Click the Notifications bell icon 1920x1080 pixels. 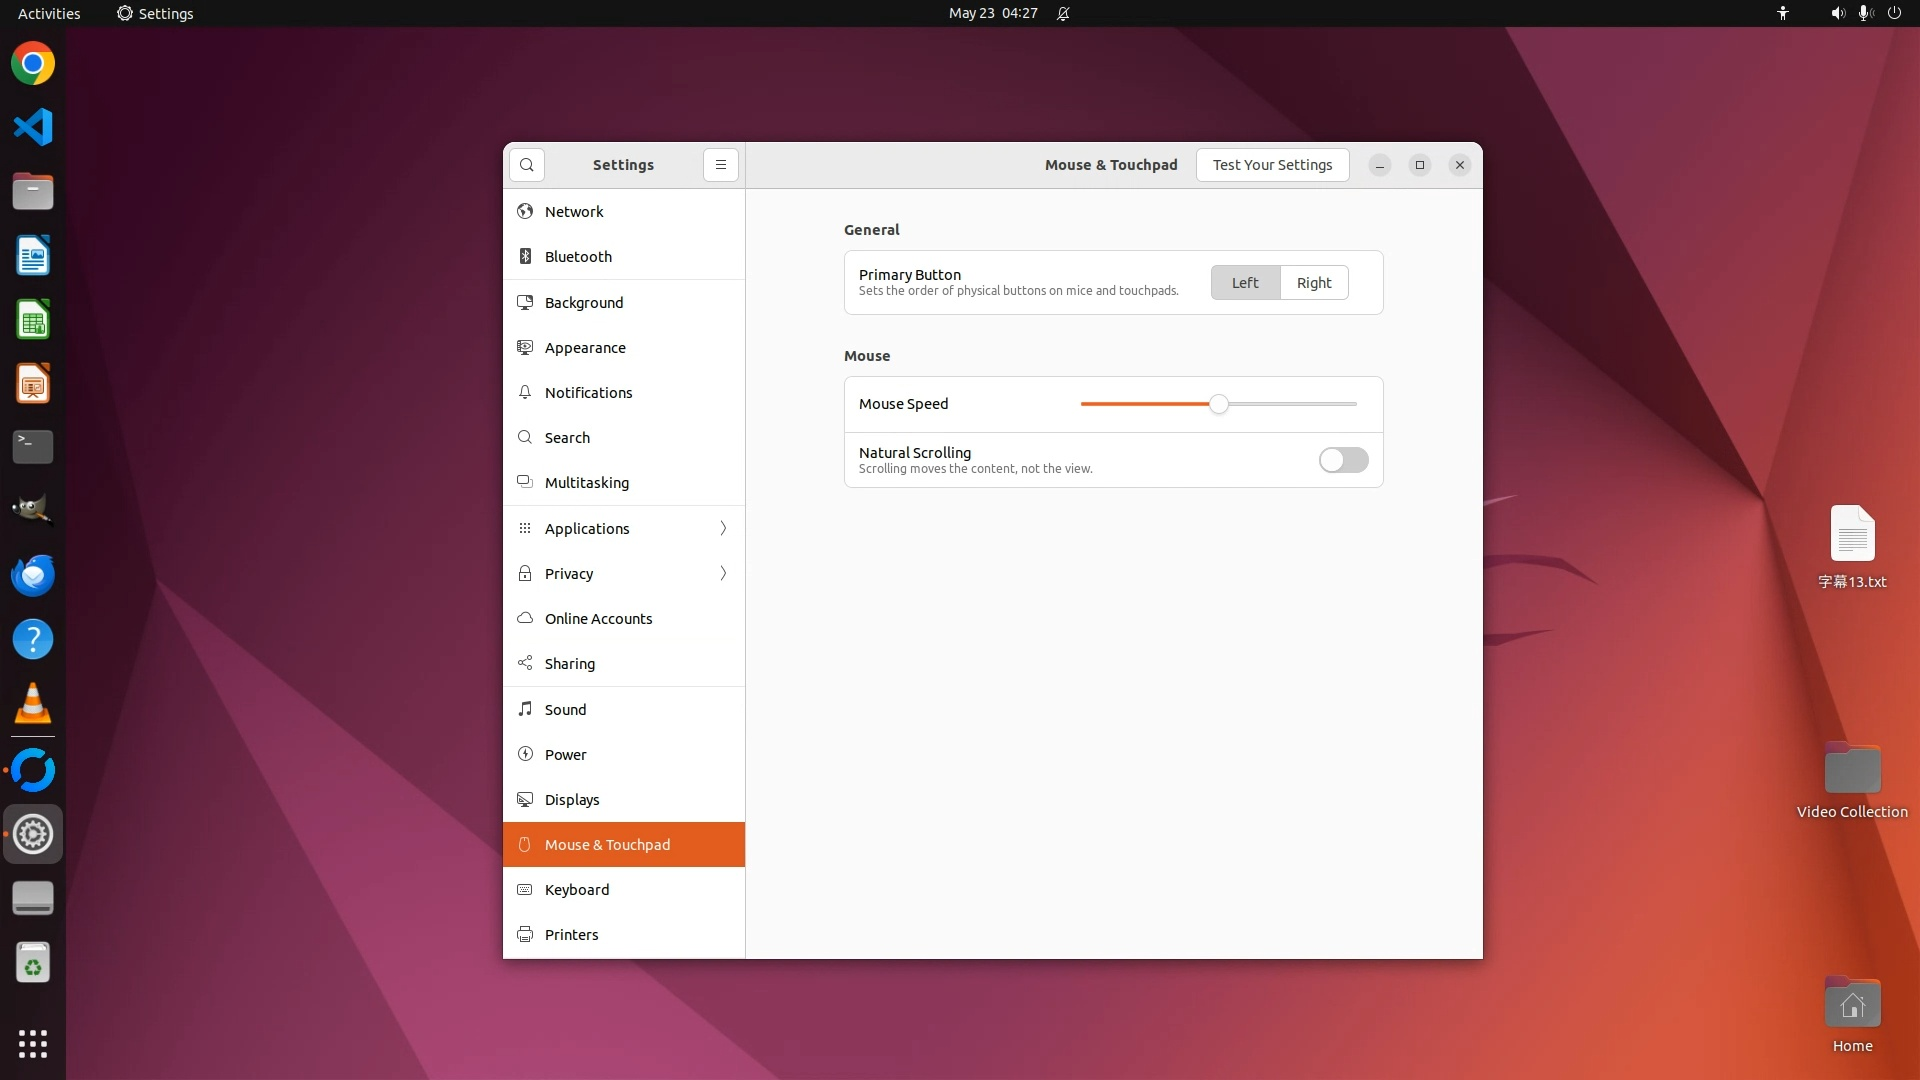525,393
